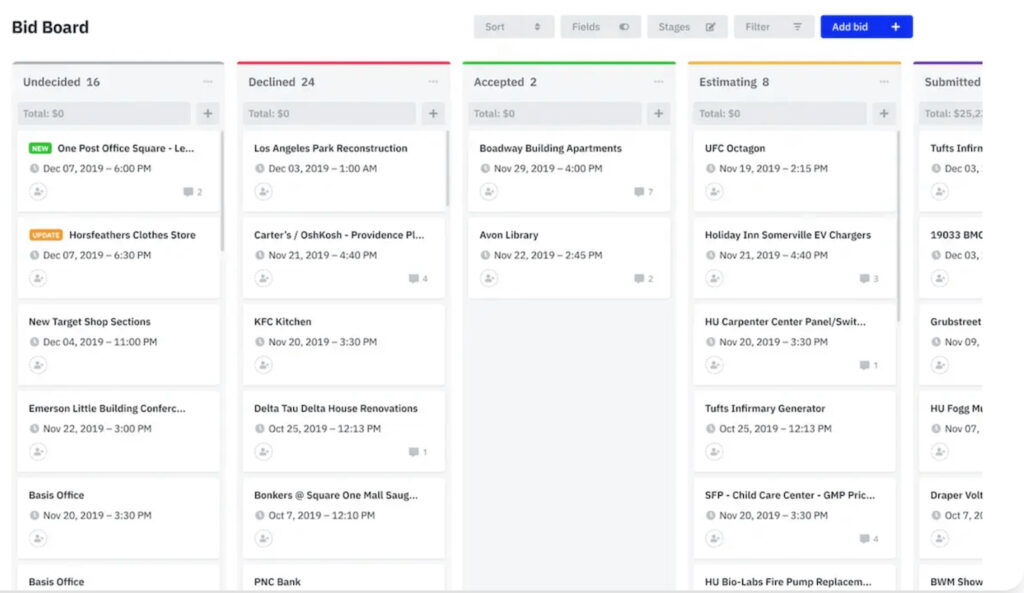Assign a user on KFC Kitchen card
The image size is (1024, 593).
[263, 365]
